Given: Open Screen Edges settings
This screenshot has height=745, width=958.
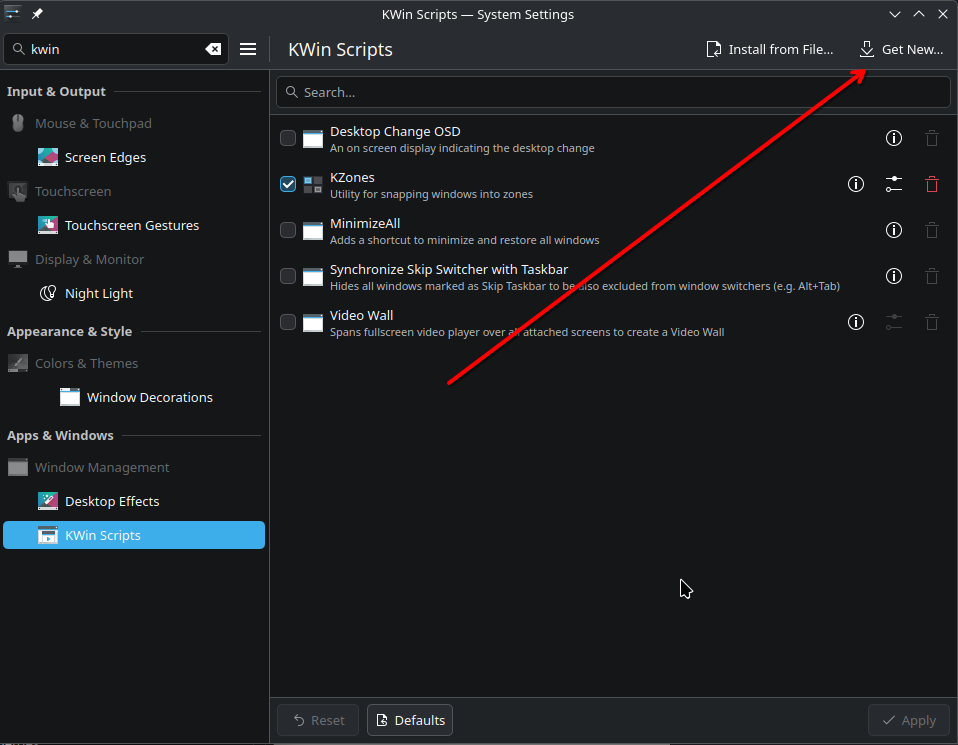Looking at the screenshot, I should click(134, 157).
